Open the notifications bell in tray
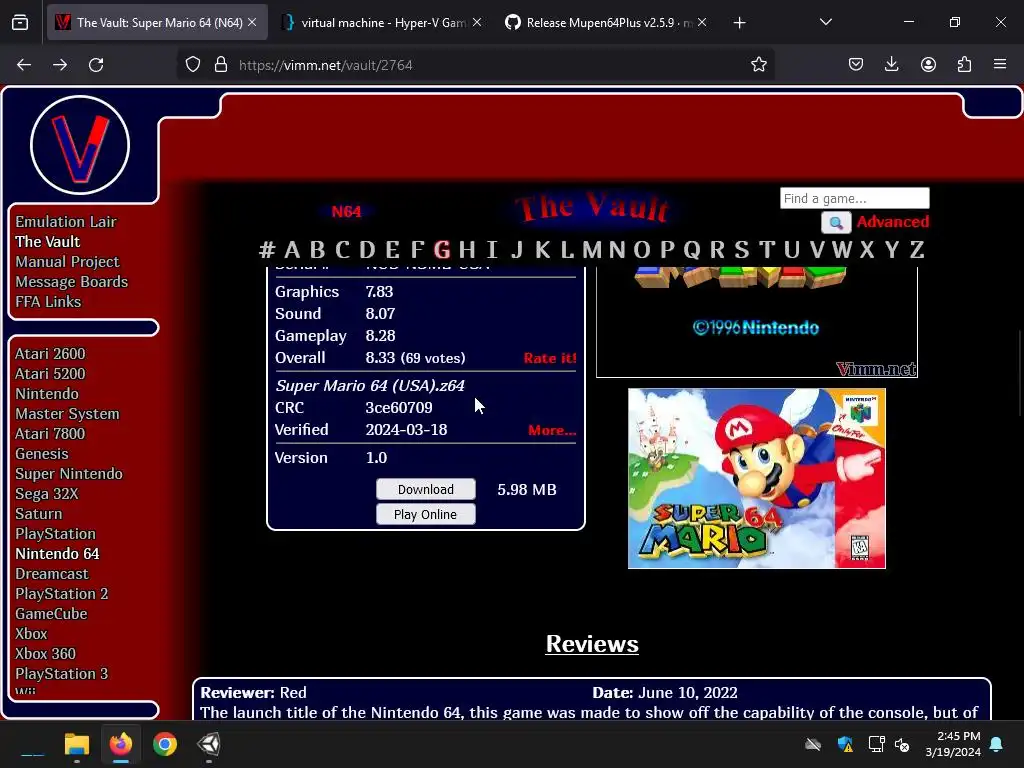The width and height of the screenshot is (1024, 768). coord(997,744)
